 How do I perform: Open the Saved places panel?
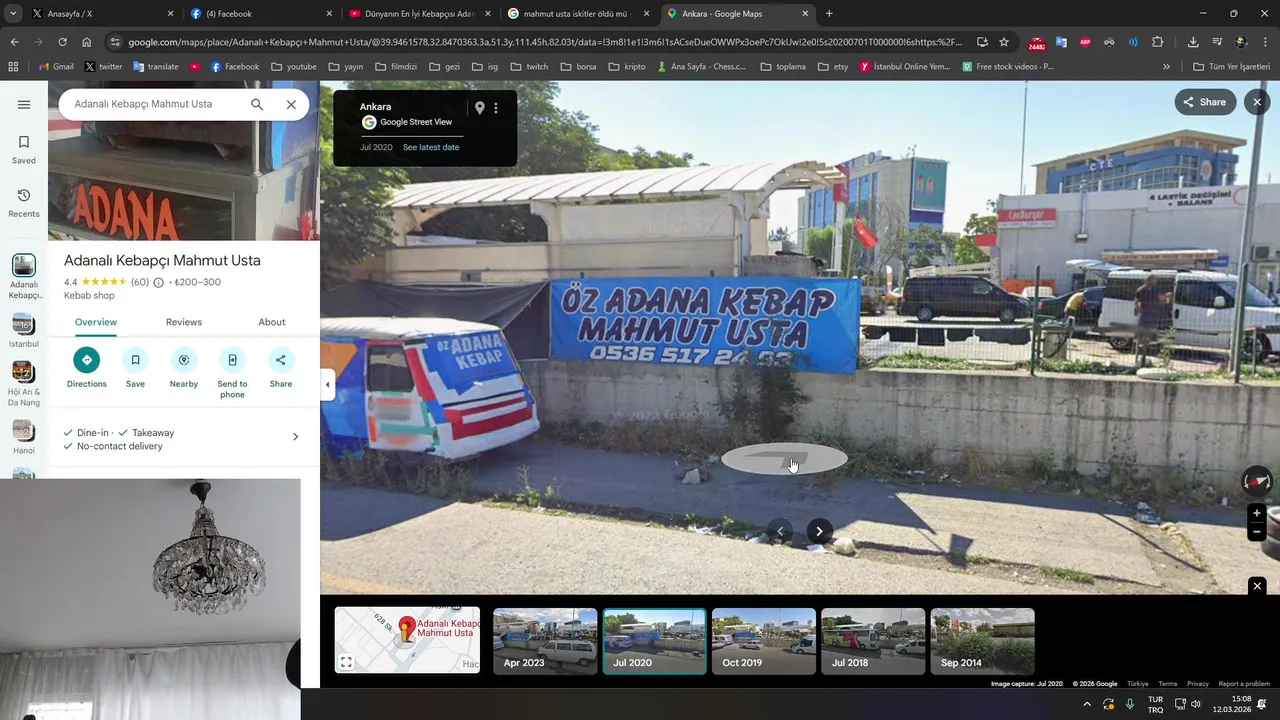click(x=24, y=149)
